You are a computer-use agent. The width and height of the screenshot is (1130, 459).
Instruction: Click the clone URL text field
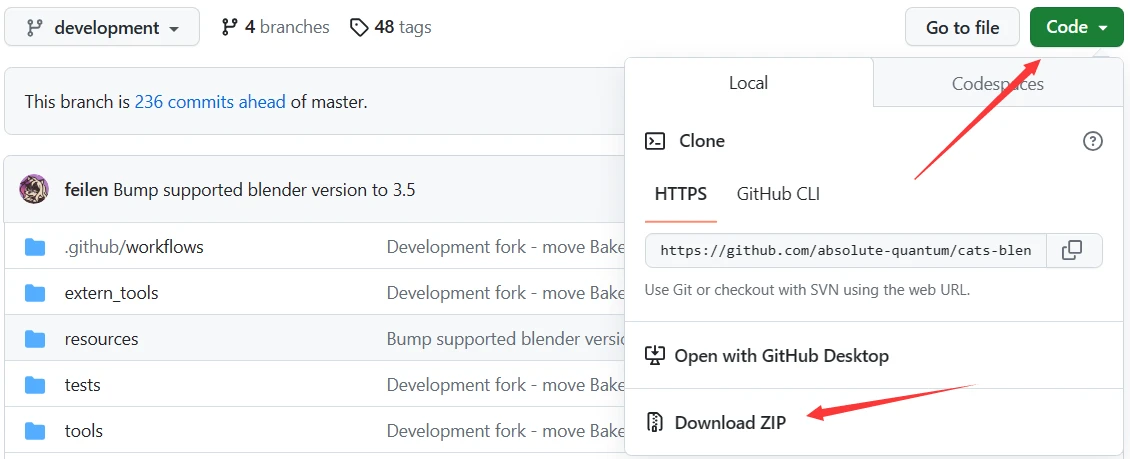click(x=845, y=250)
